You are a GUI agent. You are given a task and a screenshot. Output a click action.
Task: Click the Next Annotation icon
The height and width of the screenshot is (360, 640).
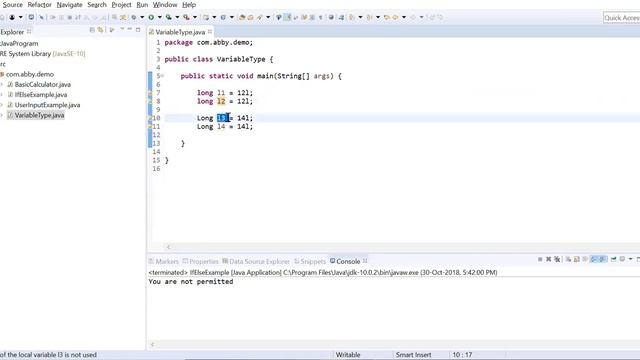(x=352, y=17)
